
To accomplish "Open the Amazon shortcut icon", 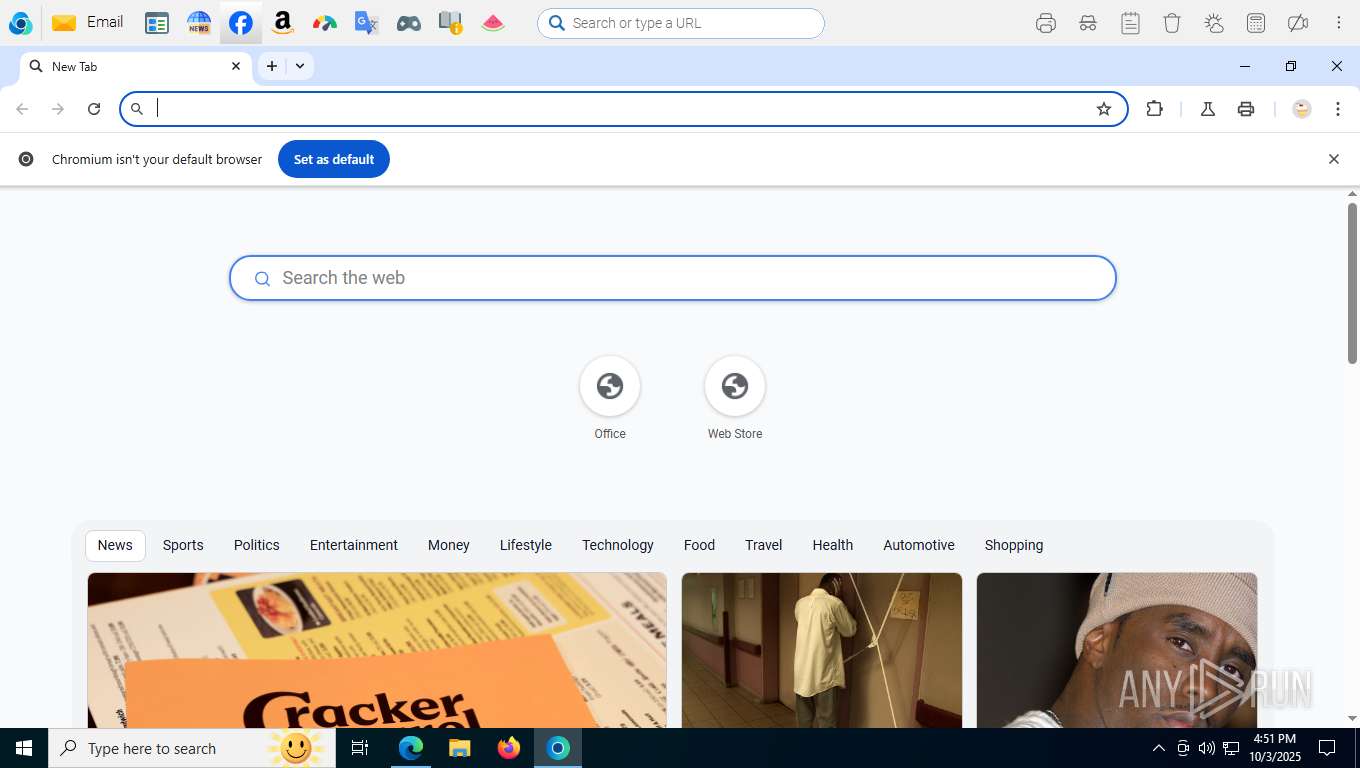I will (282, 22).
